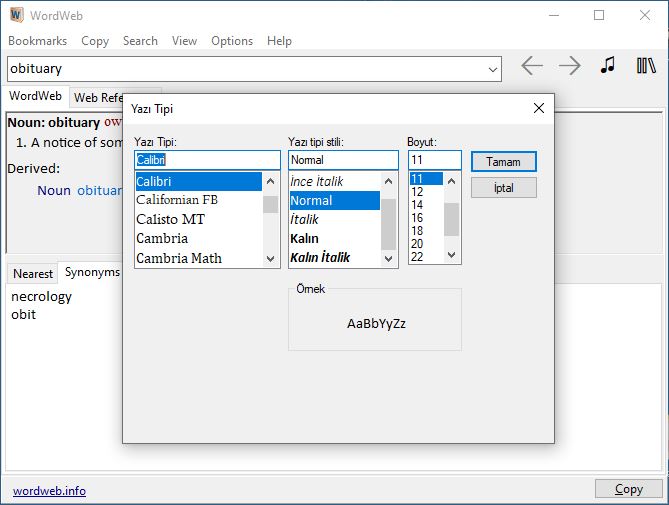Click the style list scrollbar thumb

pos(388,224)
